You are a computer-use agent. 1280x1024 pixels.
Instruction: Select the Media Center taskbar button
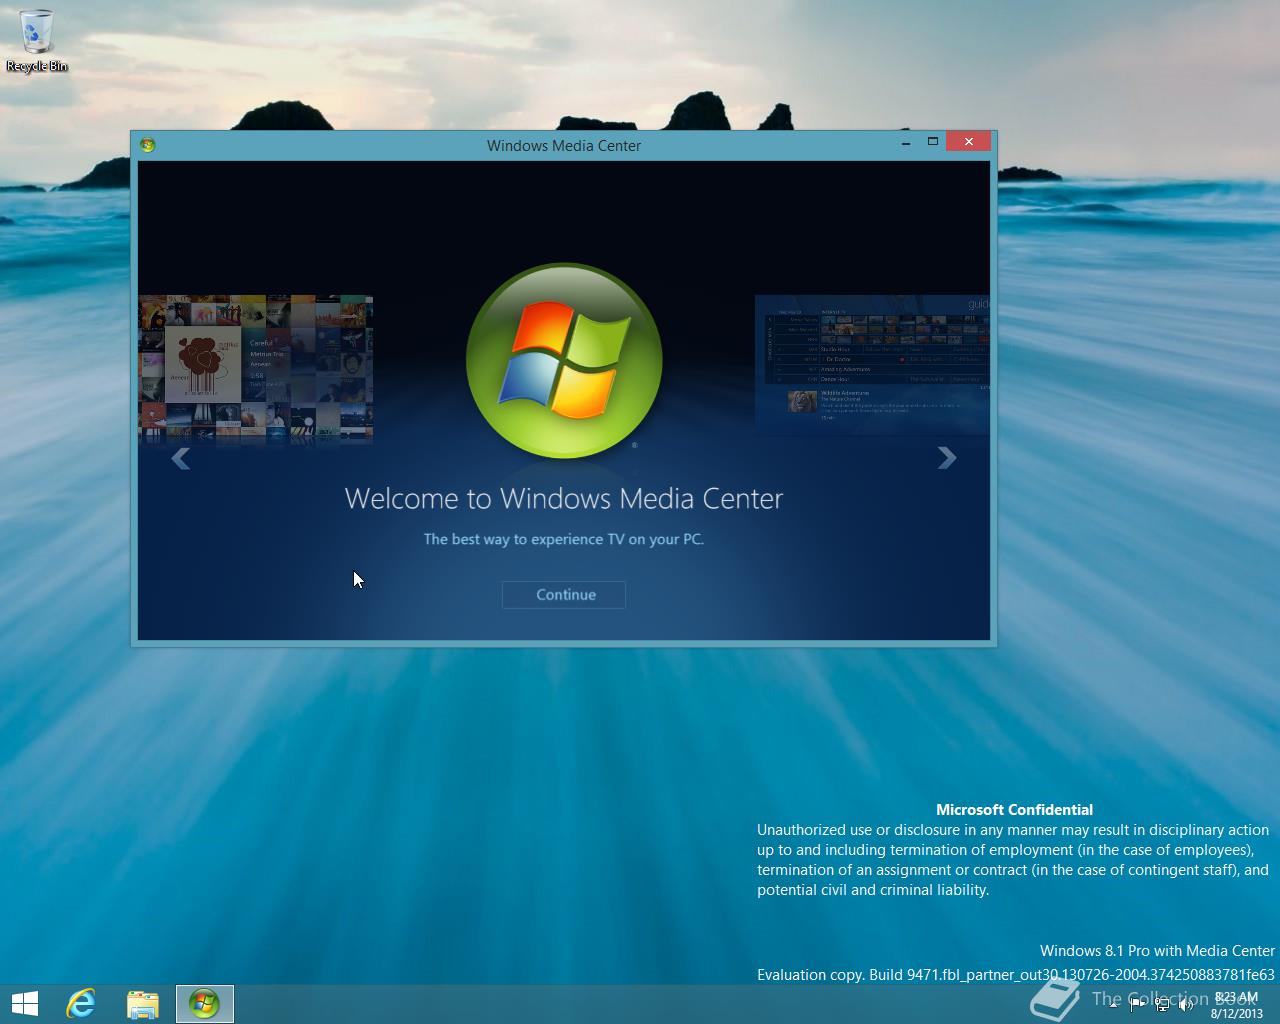click(205, 1004)
